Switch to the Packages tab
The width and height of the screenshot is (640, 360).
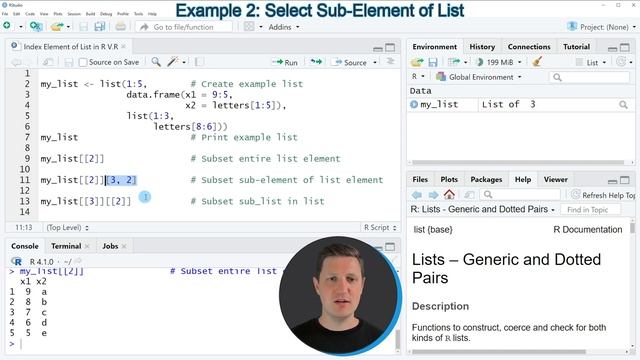point(486,179)
